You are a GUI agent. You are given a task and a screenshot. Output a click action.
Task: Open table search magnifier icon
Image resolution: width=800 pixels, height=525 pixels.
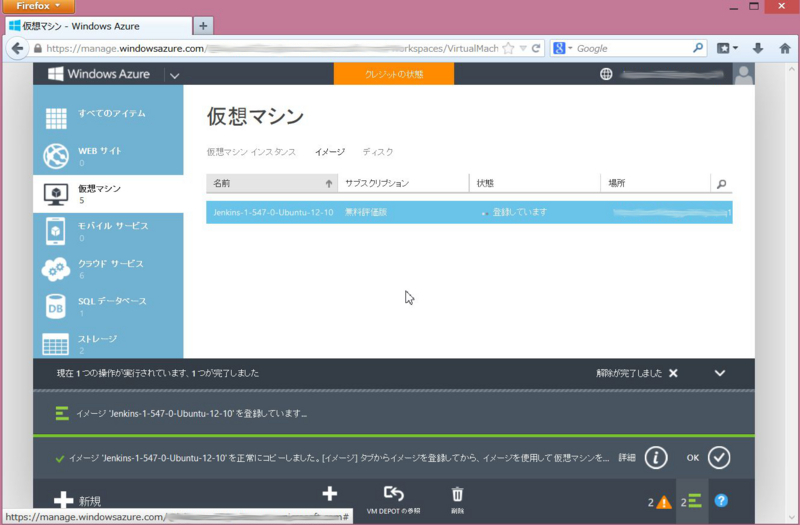coord(721,184)
